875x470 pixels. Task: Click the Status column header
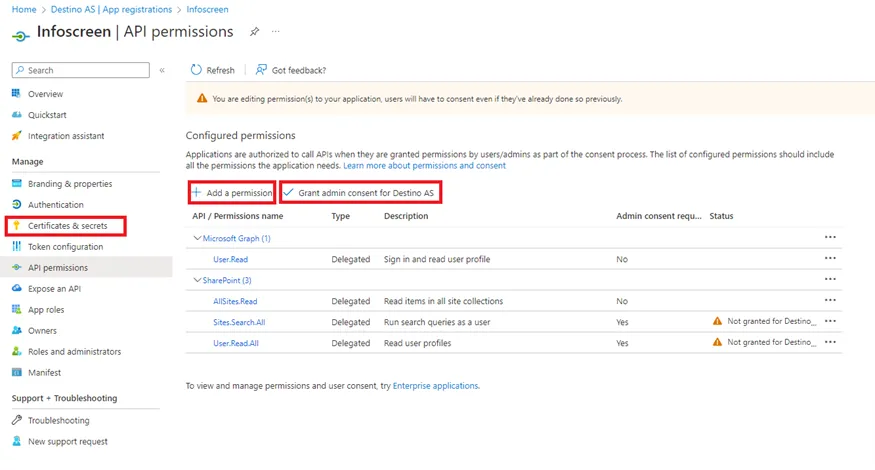click(721, 216)
